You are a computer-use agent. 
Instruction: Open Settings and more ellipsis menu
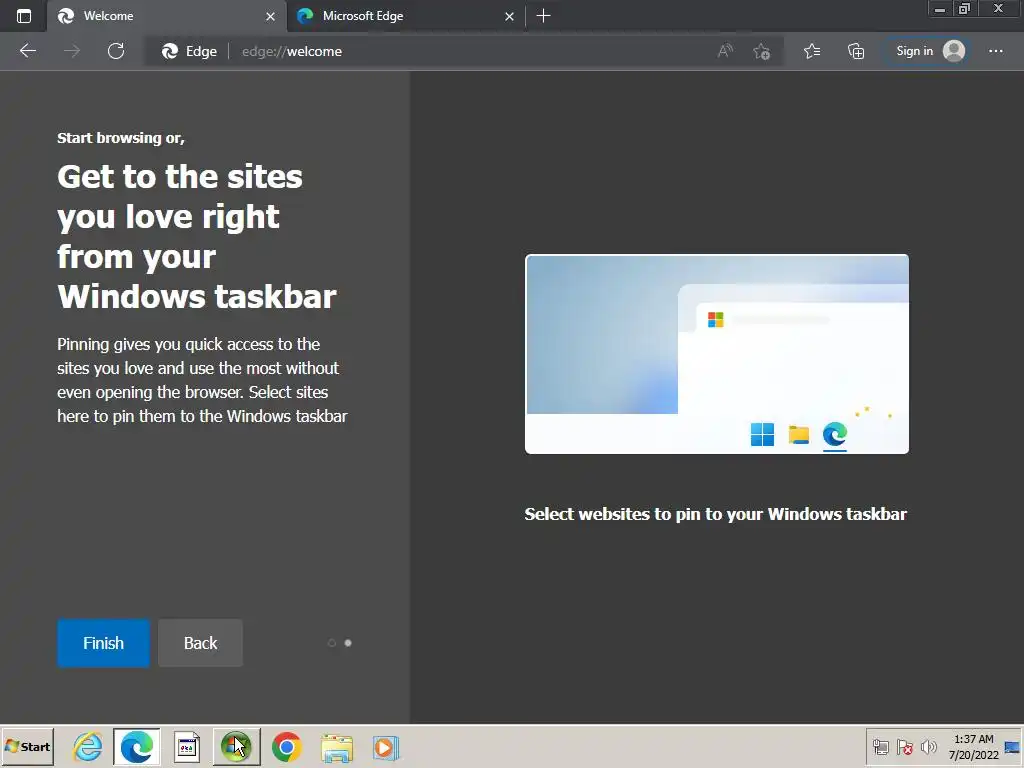[x=996, y=51]
